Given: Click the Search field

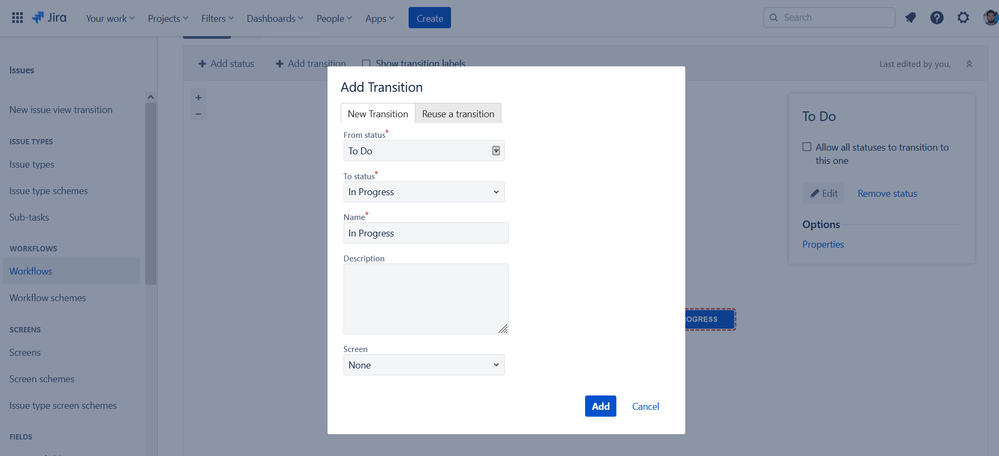Looking at the screenshot, I should click(829, 18).
